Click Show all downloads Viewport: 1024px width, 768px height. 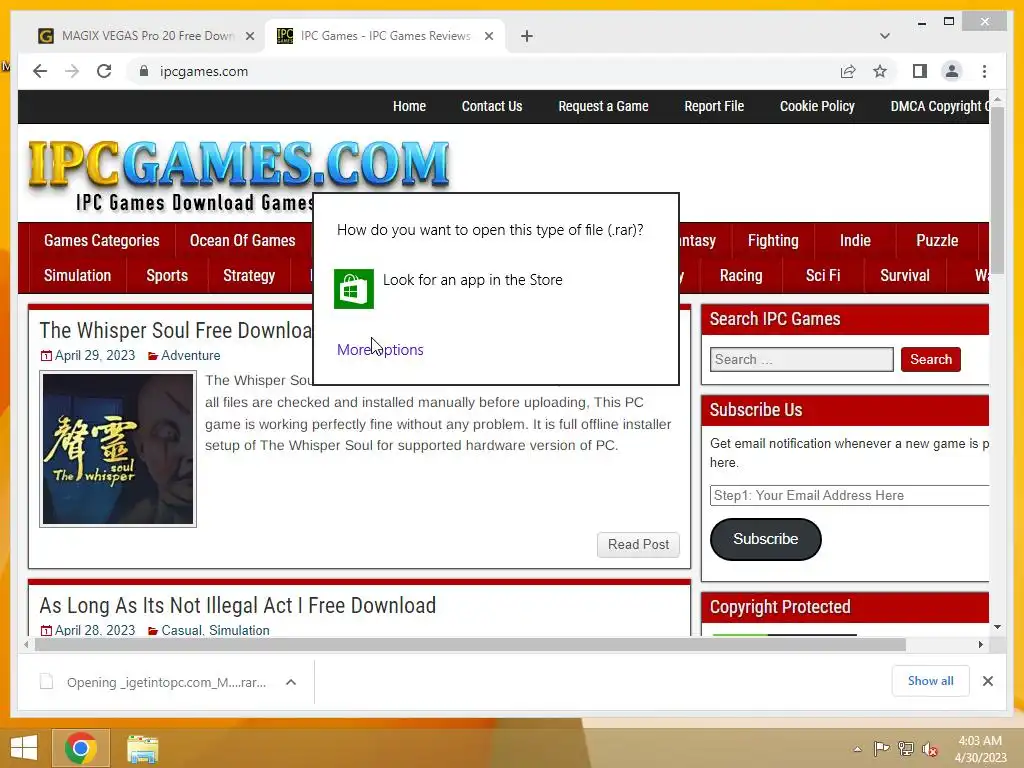[931, 681]
